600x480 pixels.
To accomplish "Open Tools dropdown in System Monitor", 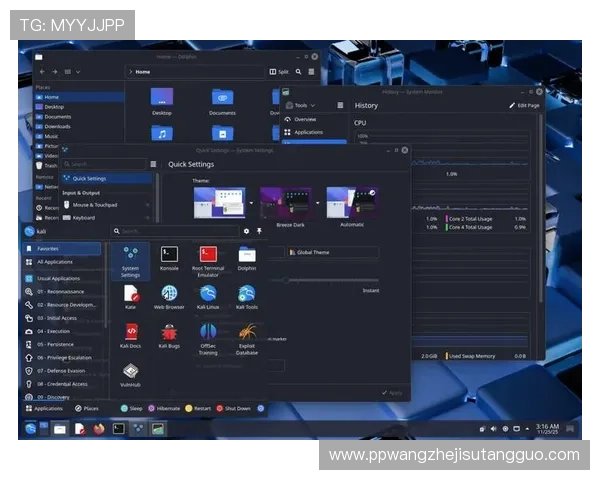I will pyautogui.click(x=300, y=105).
